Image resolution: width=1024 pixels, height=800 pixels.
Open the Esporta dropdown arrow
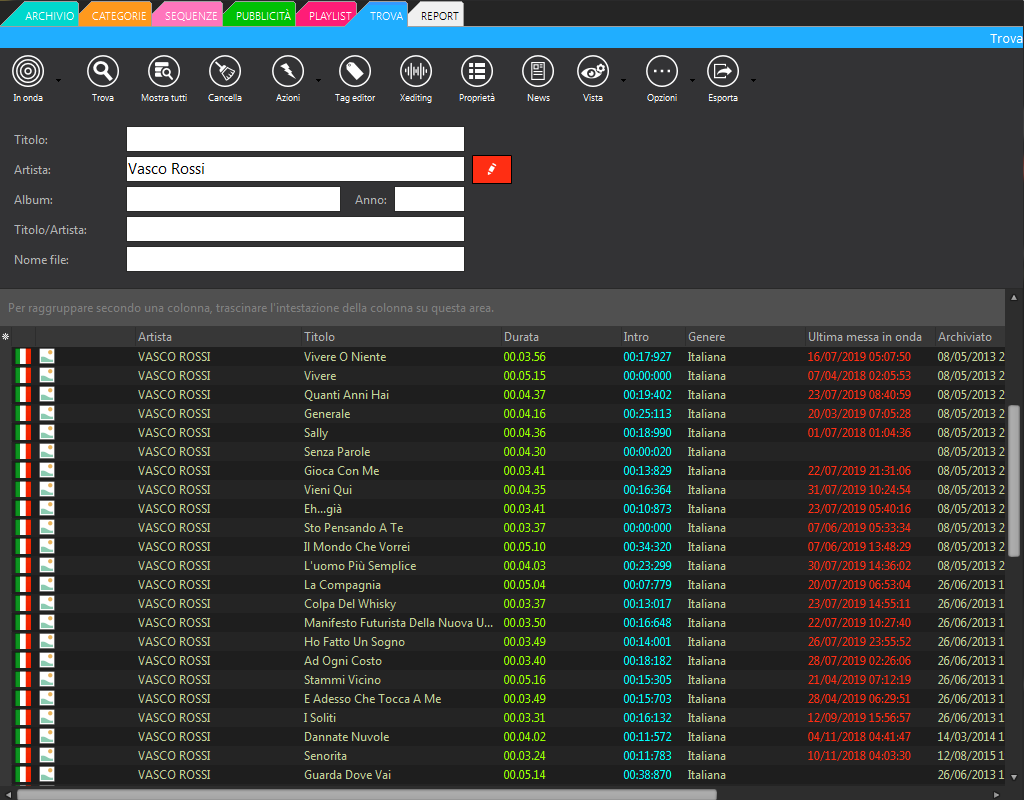click(x=753, y=80)
